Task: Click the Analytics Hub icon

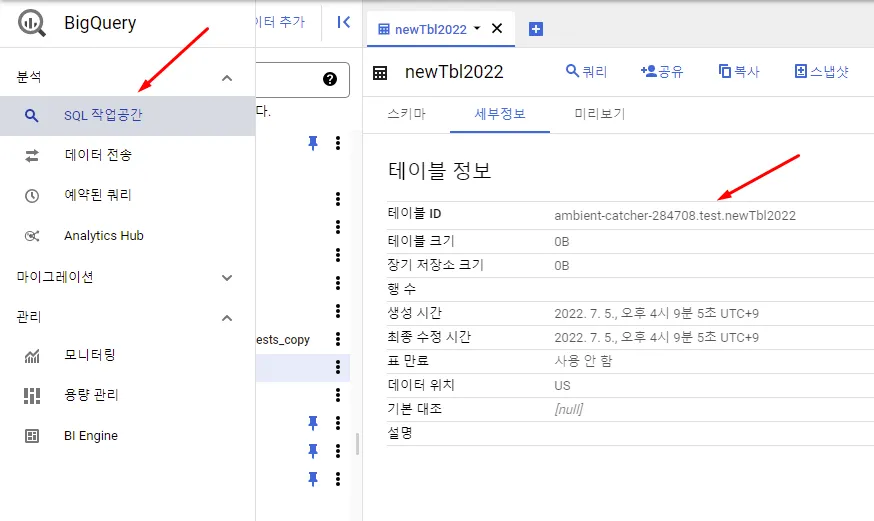Action: pos(32,236)
